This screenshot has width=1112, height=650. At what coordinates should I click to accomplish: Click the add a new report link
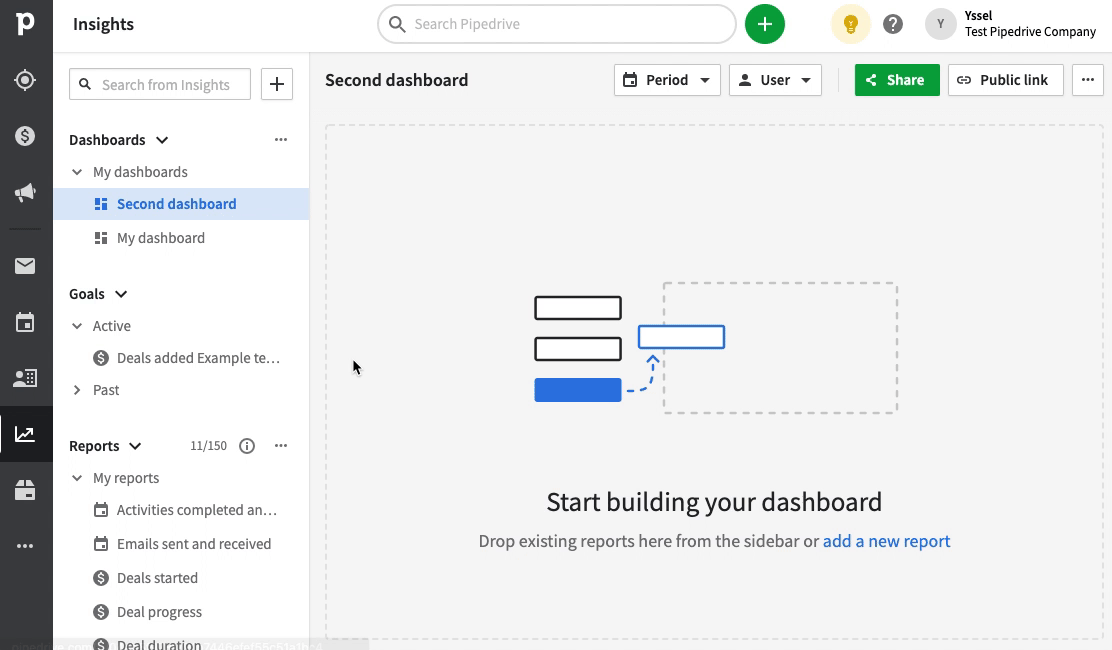click(x=886, y=541)
